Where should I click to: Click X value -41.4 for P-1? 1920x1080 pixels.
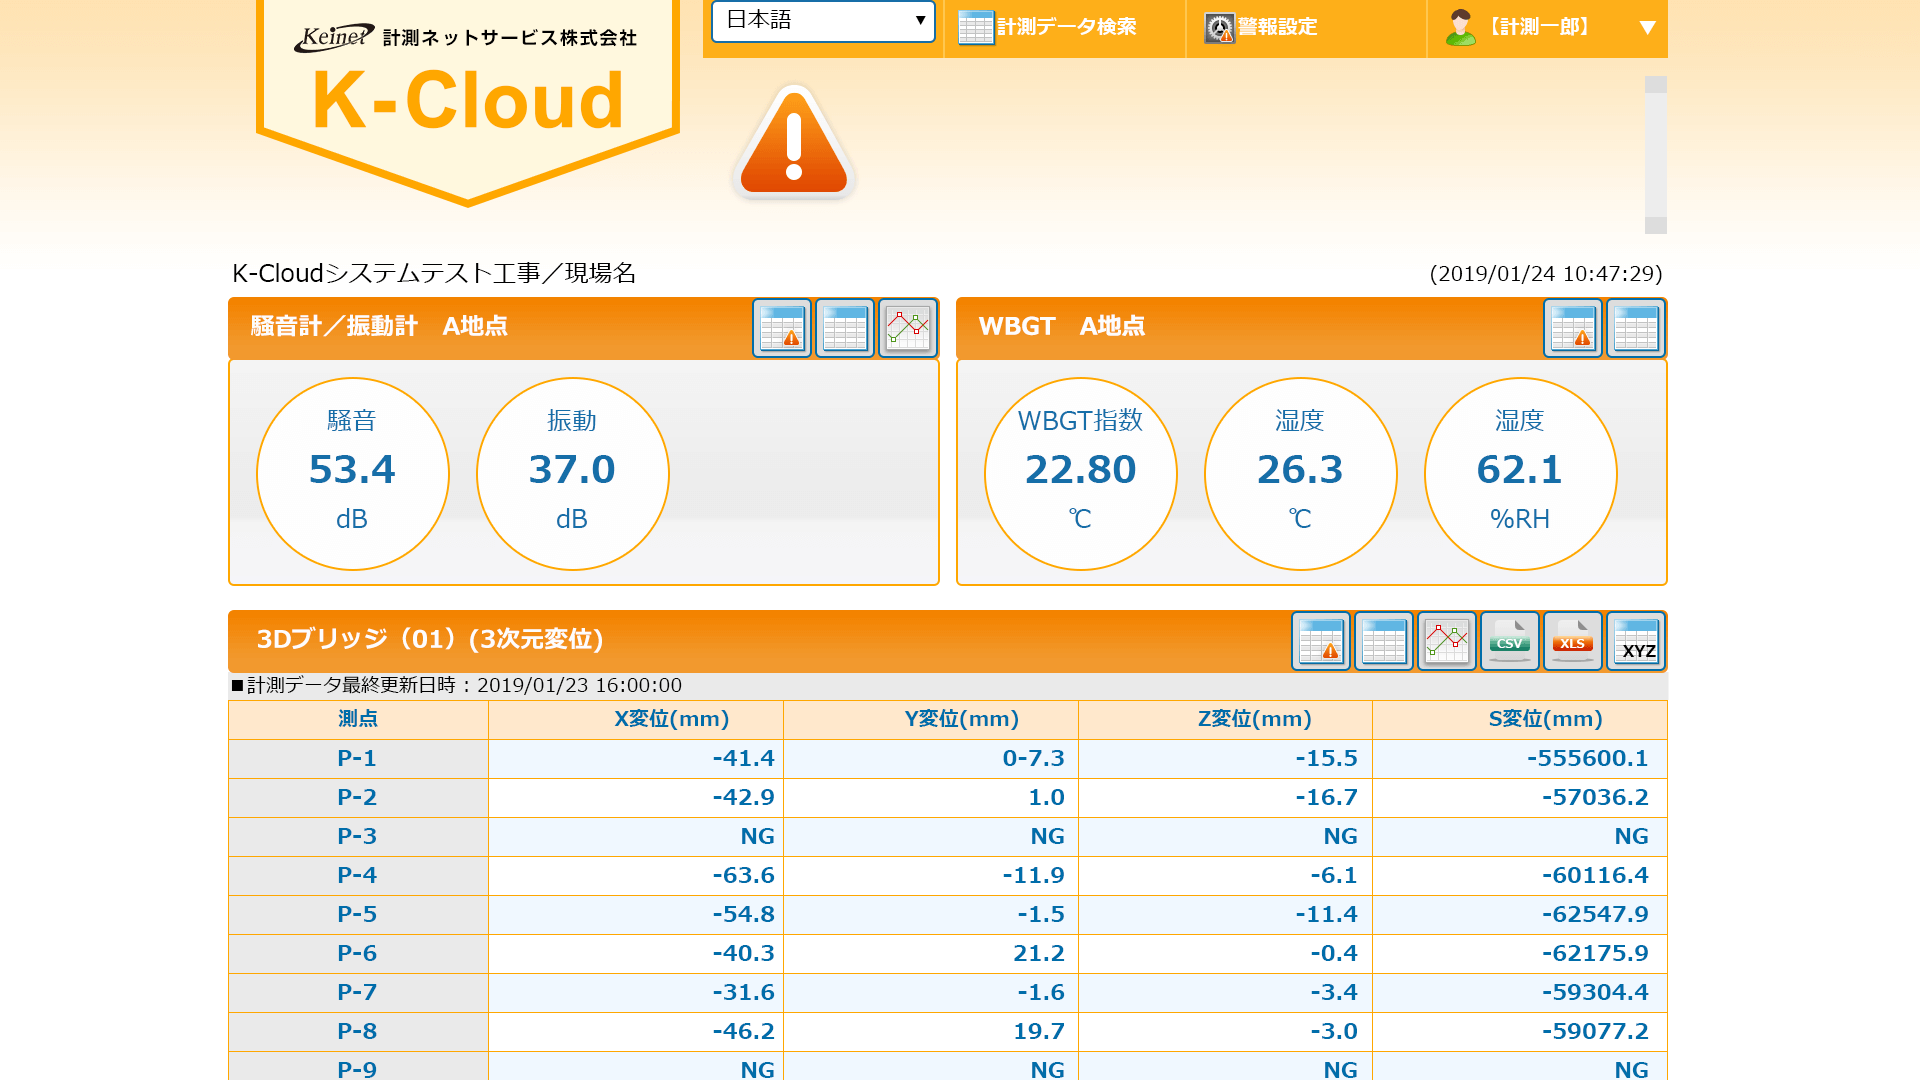(x=743, y=759)
